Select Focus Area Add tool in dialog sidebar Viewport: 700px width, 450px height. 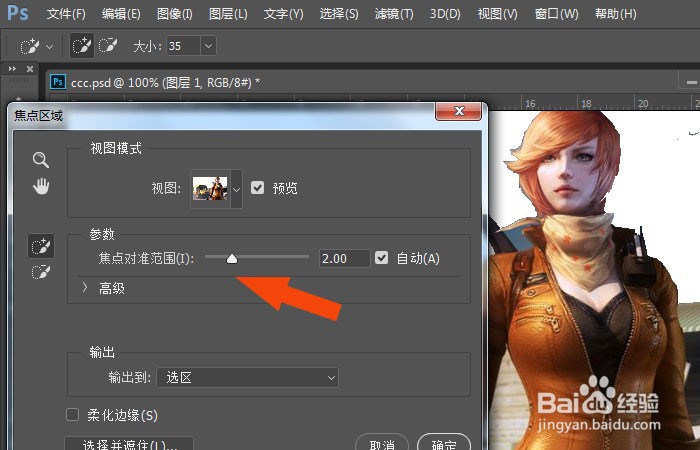41,246
